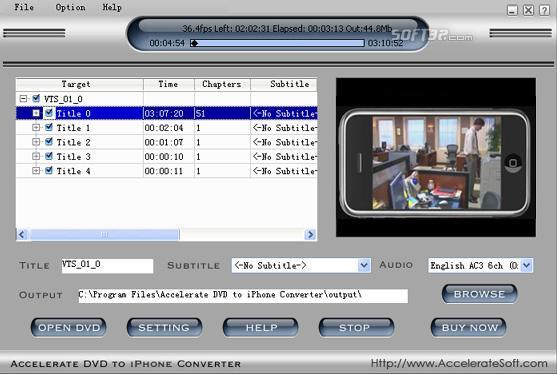The width and height of the screenshot is (557, 374).
Task: Click the Open DVD button
Action: 69,327
